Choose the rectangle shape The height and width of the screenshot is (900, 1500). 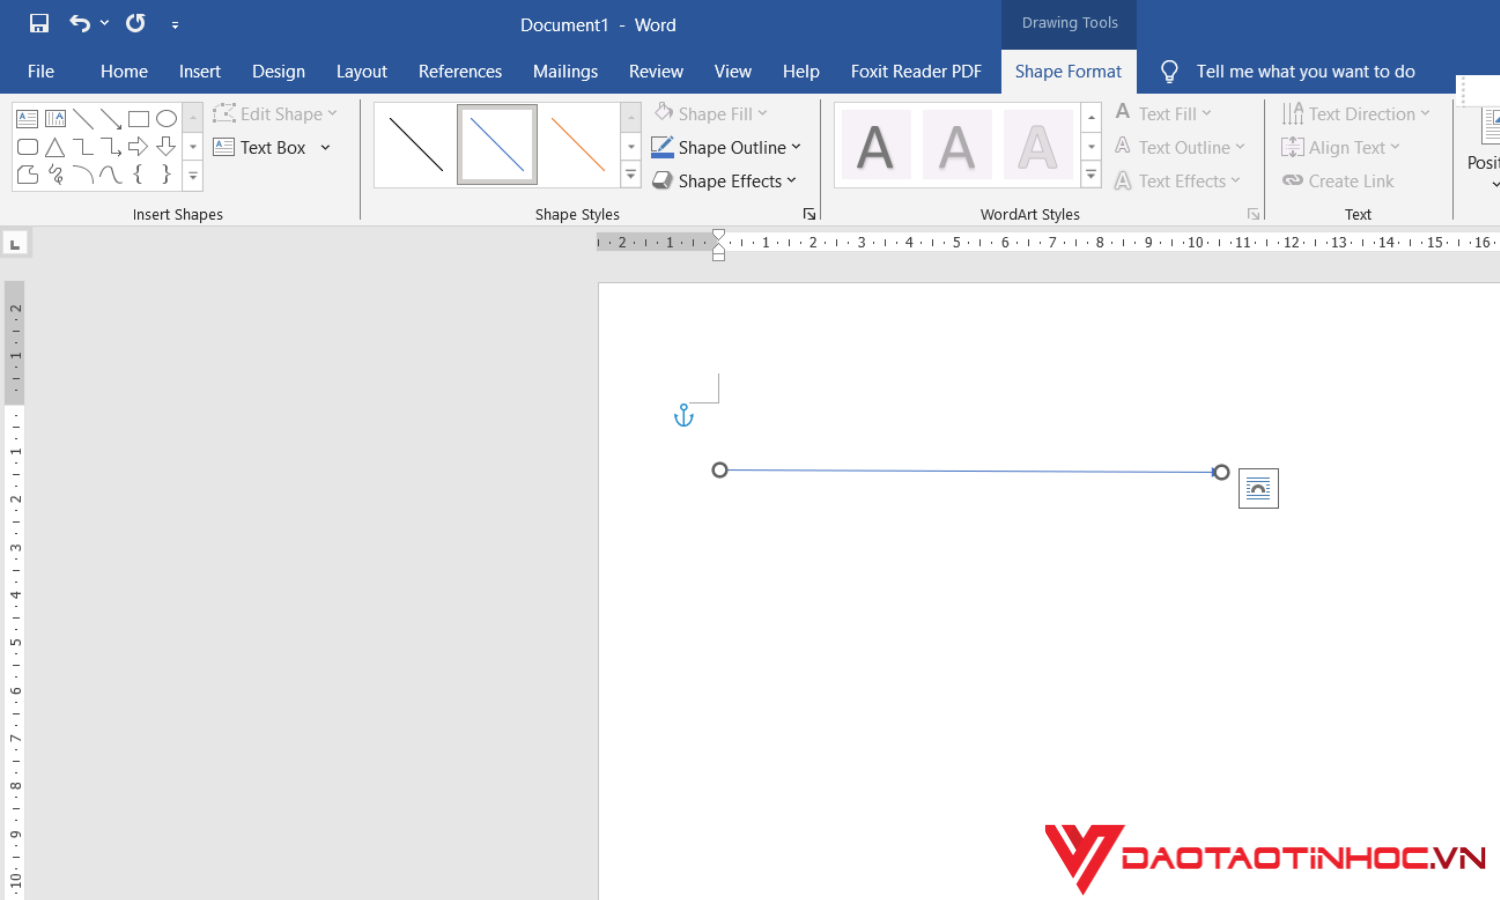tap(139, 119)
